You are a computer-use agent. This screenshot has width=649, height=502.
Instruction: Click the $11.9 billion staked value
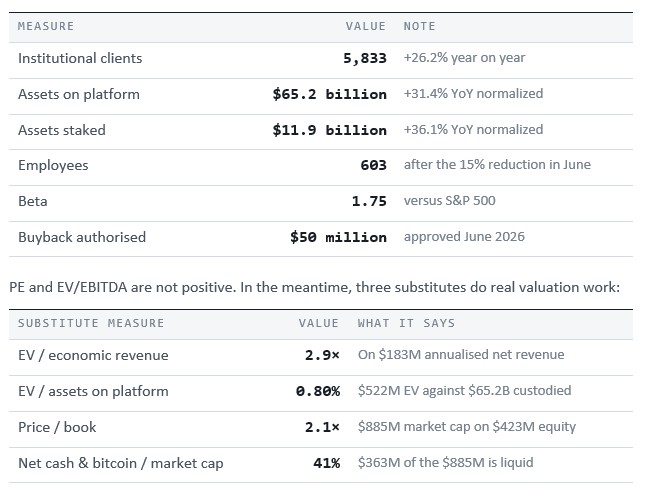pyautogui.click(x=329, y=130)
